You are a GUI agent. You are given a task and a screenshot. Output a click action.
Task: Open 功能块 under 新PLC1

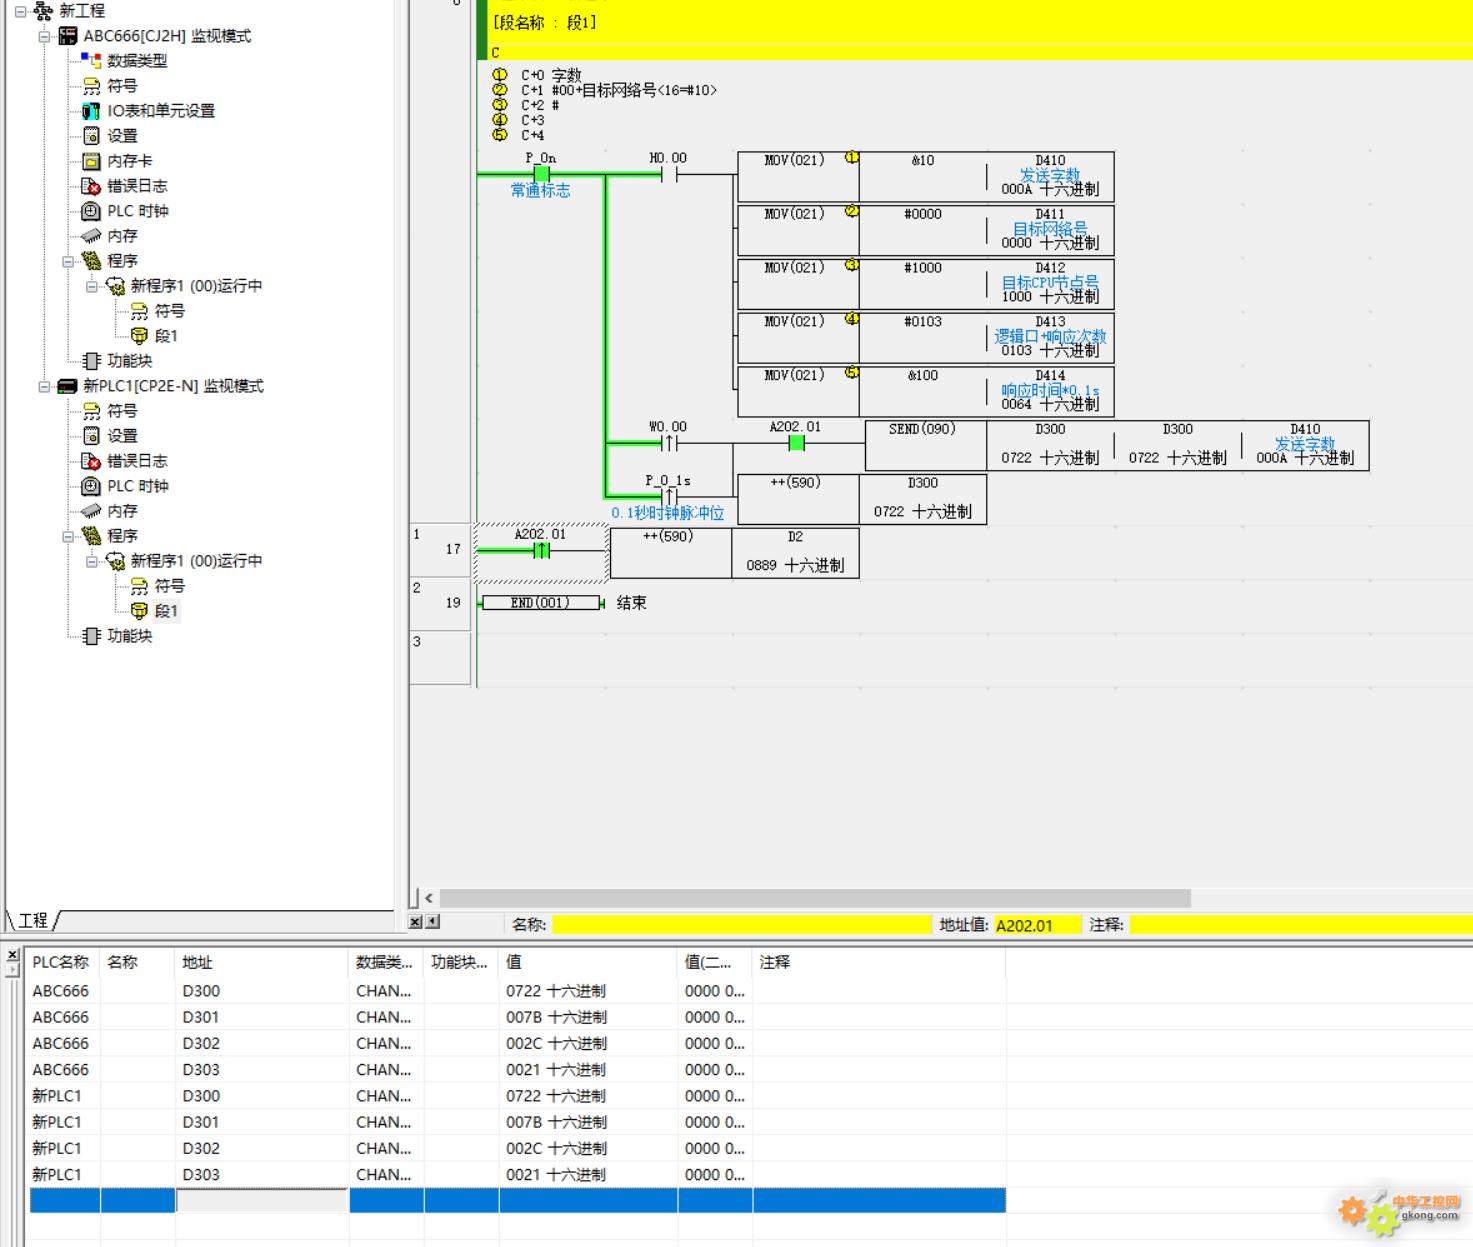129,636
